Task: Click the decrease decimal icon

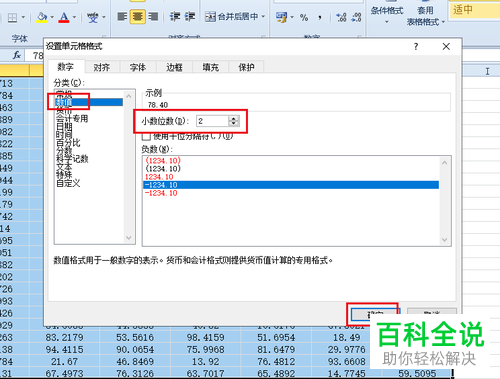Action: (x=356, y=17)
